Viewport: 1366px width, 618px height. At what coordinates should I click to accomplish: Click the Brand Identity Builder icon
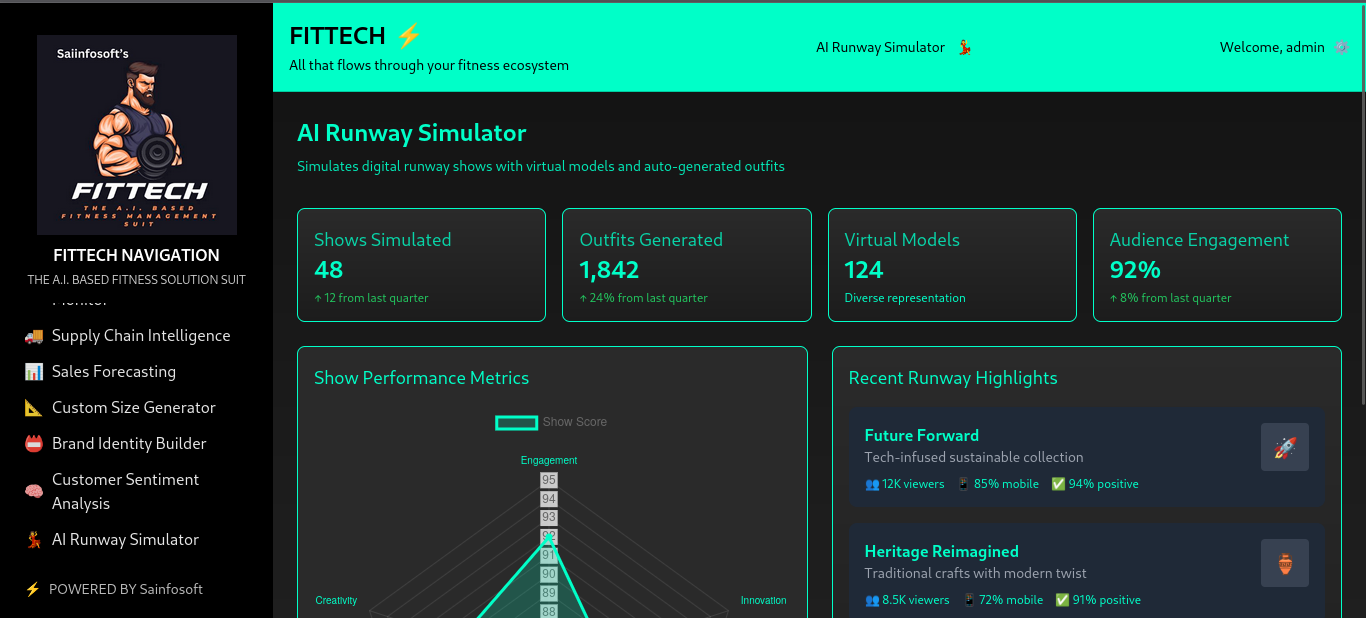click(34, 444)
